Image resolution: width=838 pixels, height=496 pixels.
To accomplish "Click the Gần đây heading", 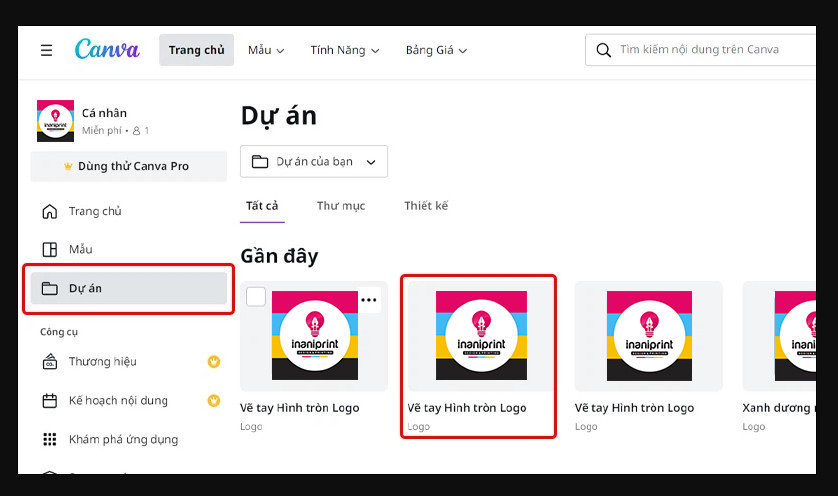I will [279, 257].
